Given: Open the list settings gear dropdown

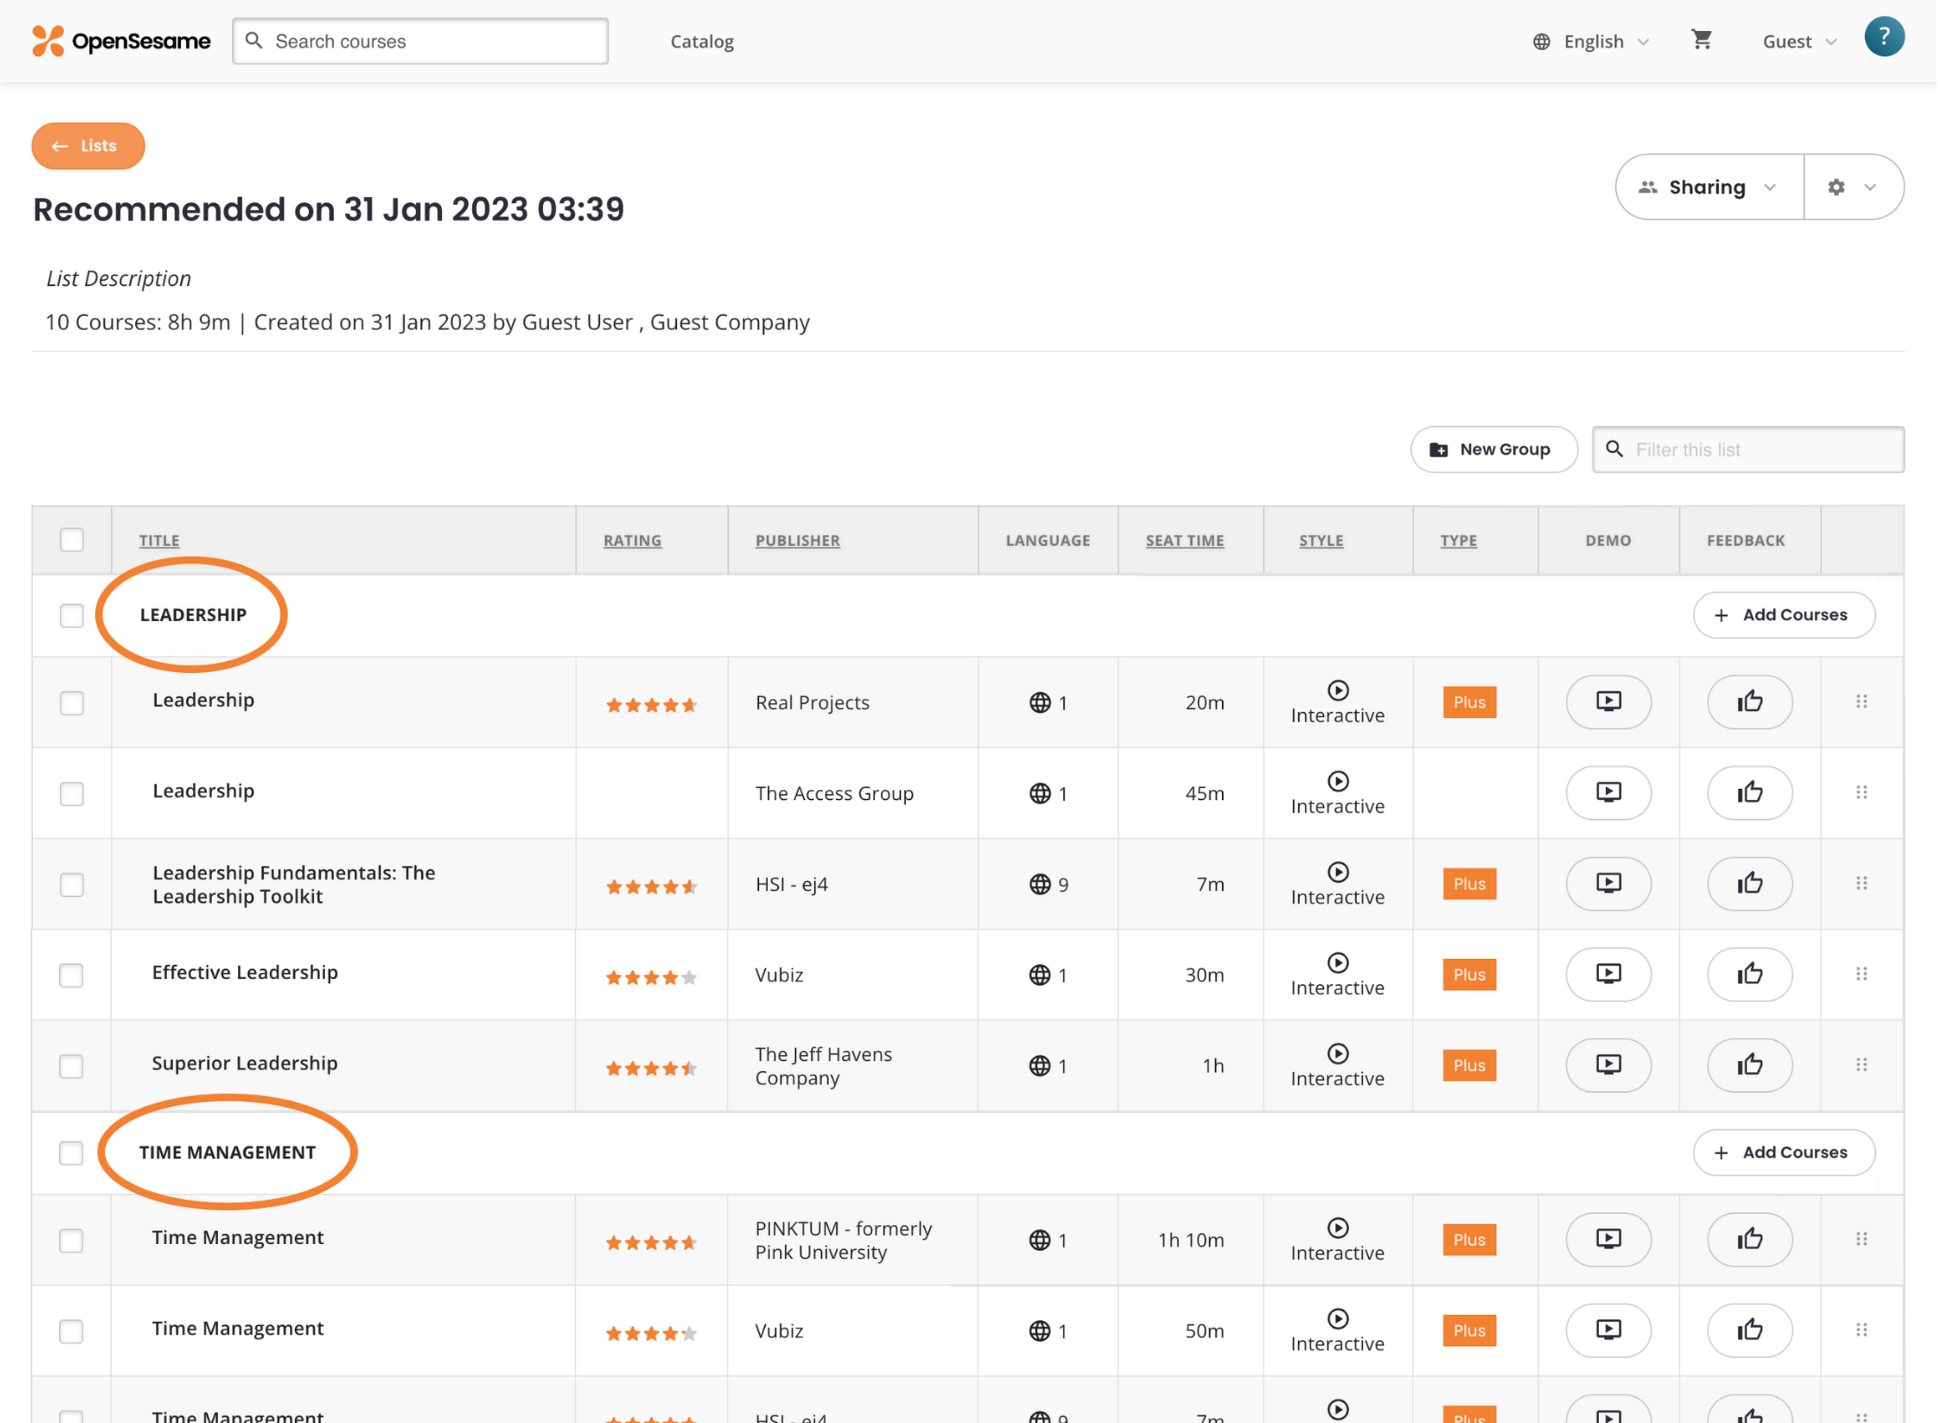Looking at the screenshot, I should pos(1853,187).
